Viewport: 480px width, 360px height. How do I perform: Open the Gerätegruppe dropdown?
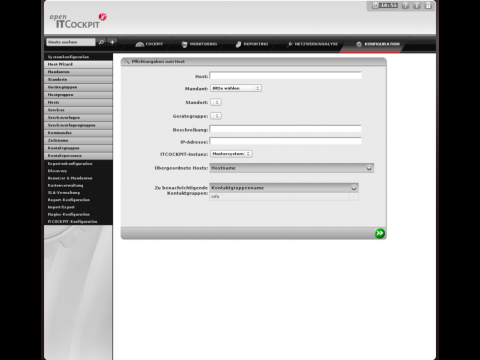coord(216,116)
